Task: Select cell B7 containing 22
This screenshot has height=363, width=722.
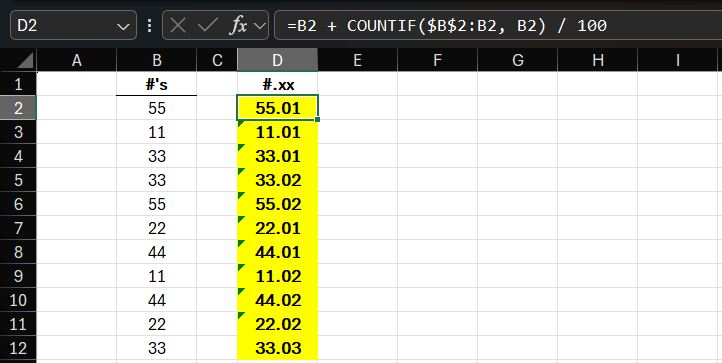Action: (x=157, y=228)
